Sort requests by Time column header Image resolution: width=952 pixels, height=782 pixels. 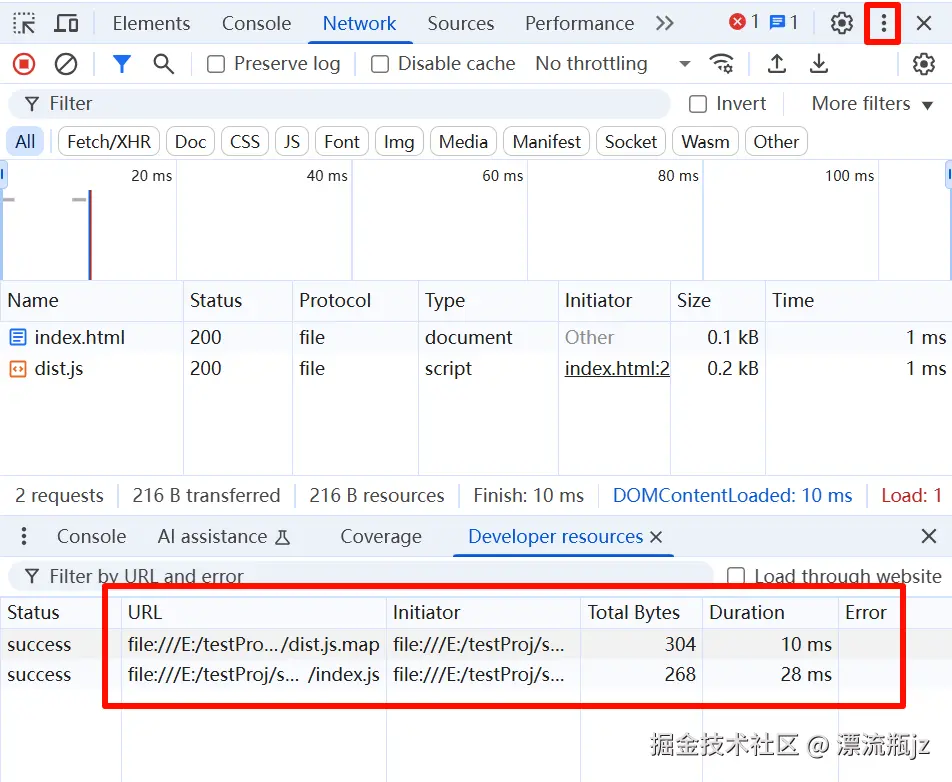[x=858, y=301]
